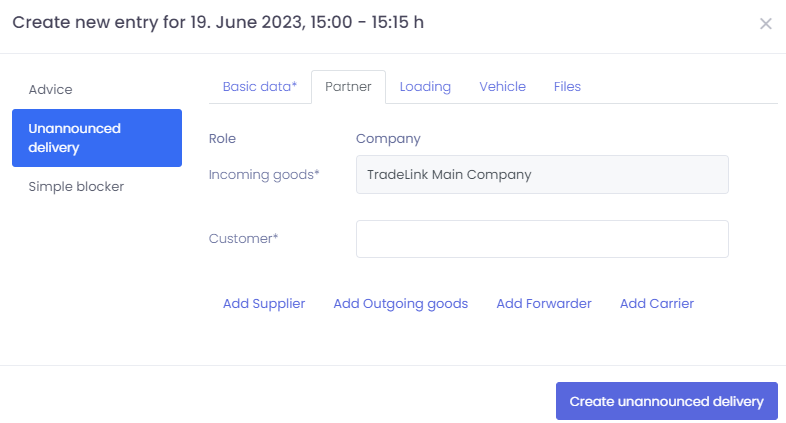This screenshot has width=786, height=423.
Task: Click the Role column header
Action: (x=222, y=139)
